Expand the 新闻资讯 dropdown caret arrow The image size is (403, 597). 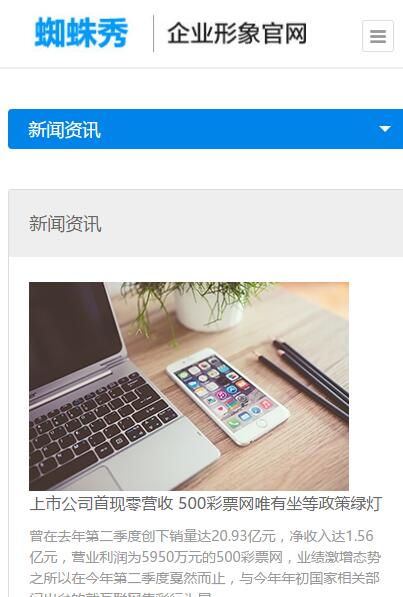[385, 129]
